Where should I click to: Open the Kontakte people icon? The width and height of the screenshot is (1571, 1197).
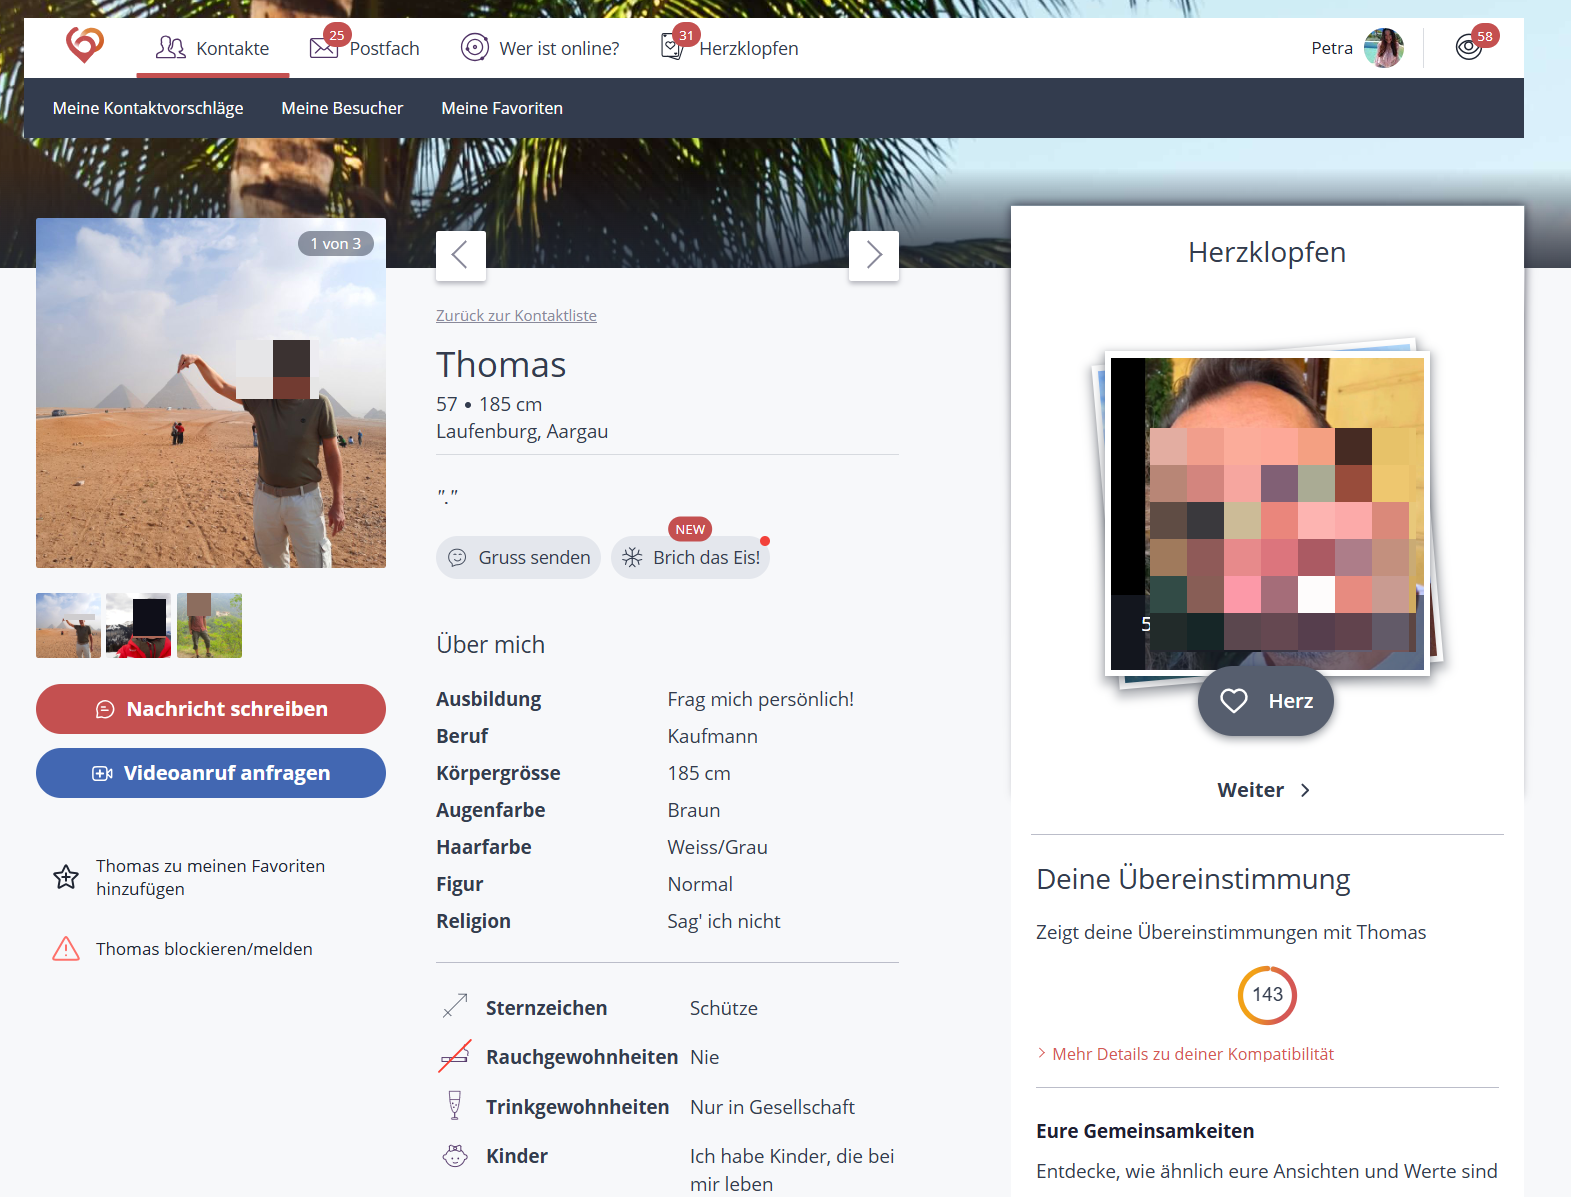pos(171,48)
